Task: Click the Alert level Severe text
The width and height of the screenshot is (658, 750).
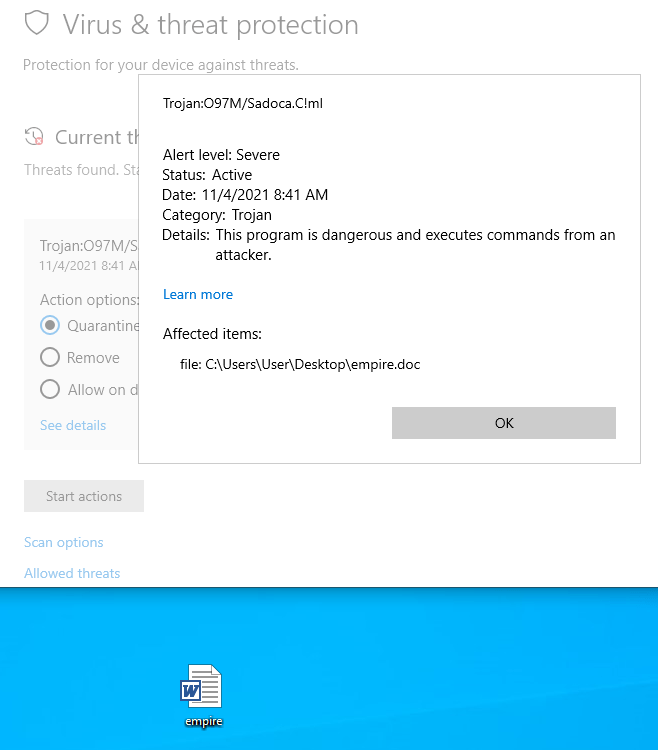Action: point(221,155)
